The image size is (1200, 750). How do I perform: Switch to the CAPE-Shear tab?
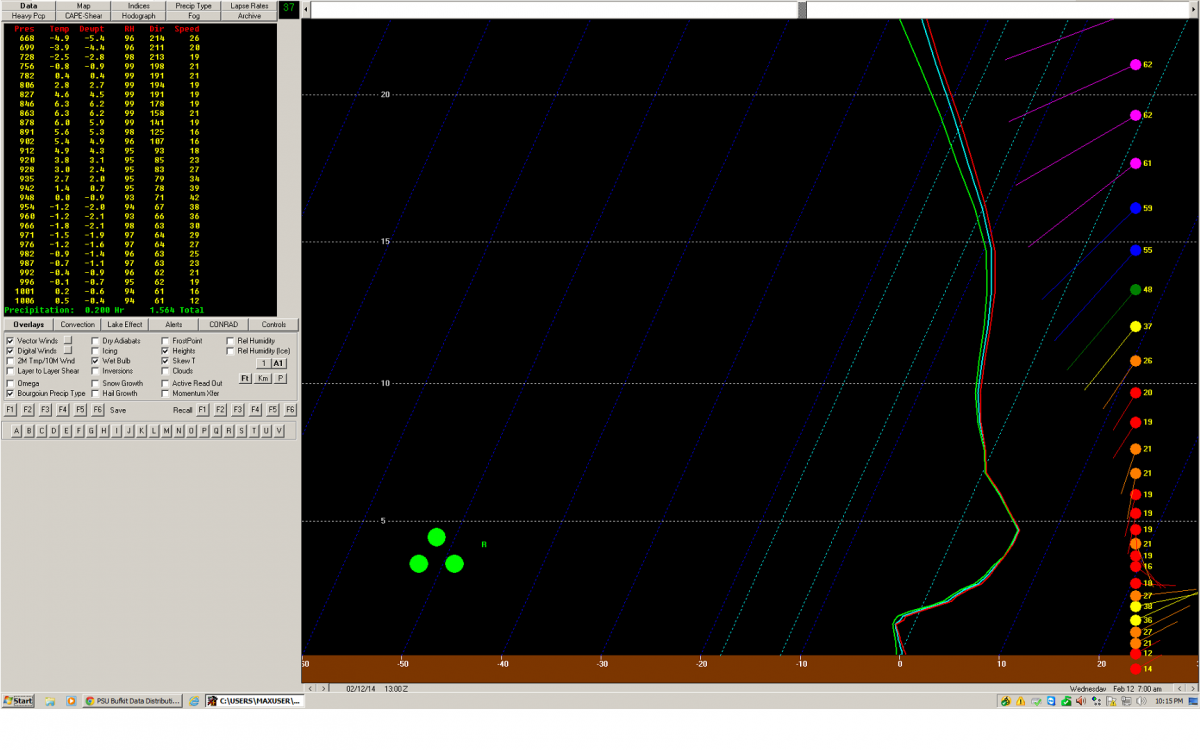pos(83,16)
